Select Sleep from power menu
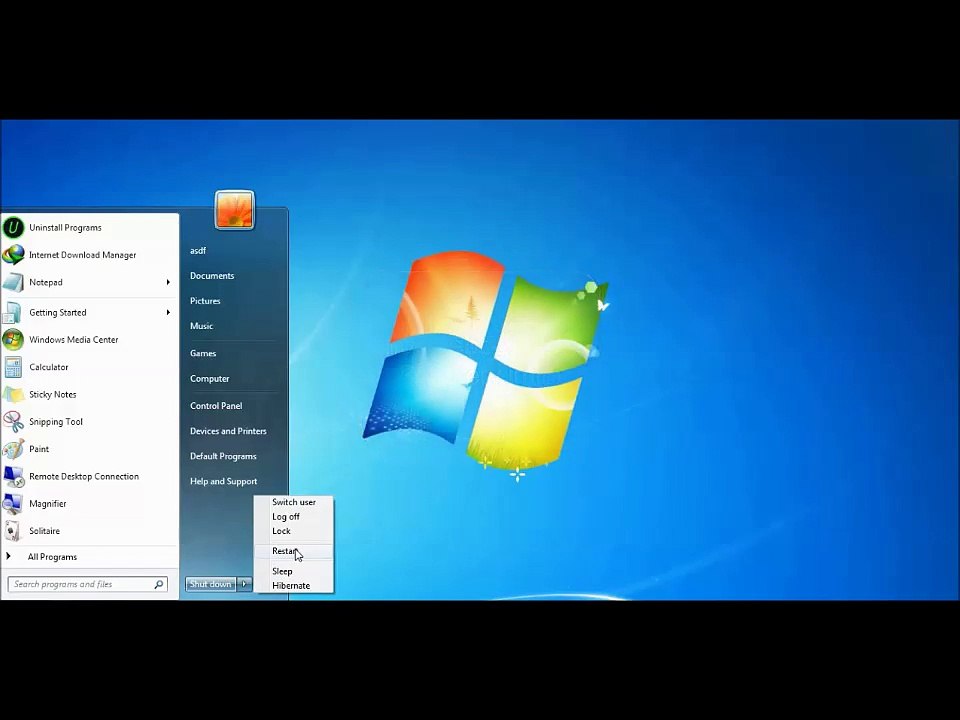The image size is (960, 720). [x=294, y=571]
